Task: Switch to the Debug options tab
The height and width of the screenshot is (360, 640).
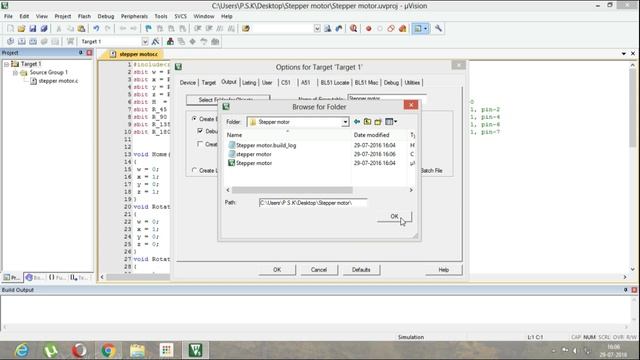Action: pos(391,82)
